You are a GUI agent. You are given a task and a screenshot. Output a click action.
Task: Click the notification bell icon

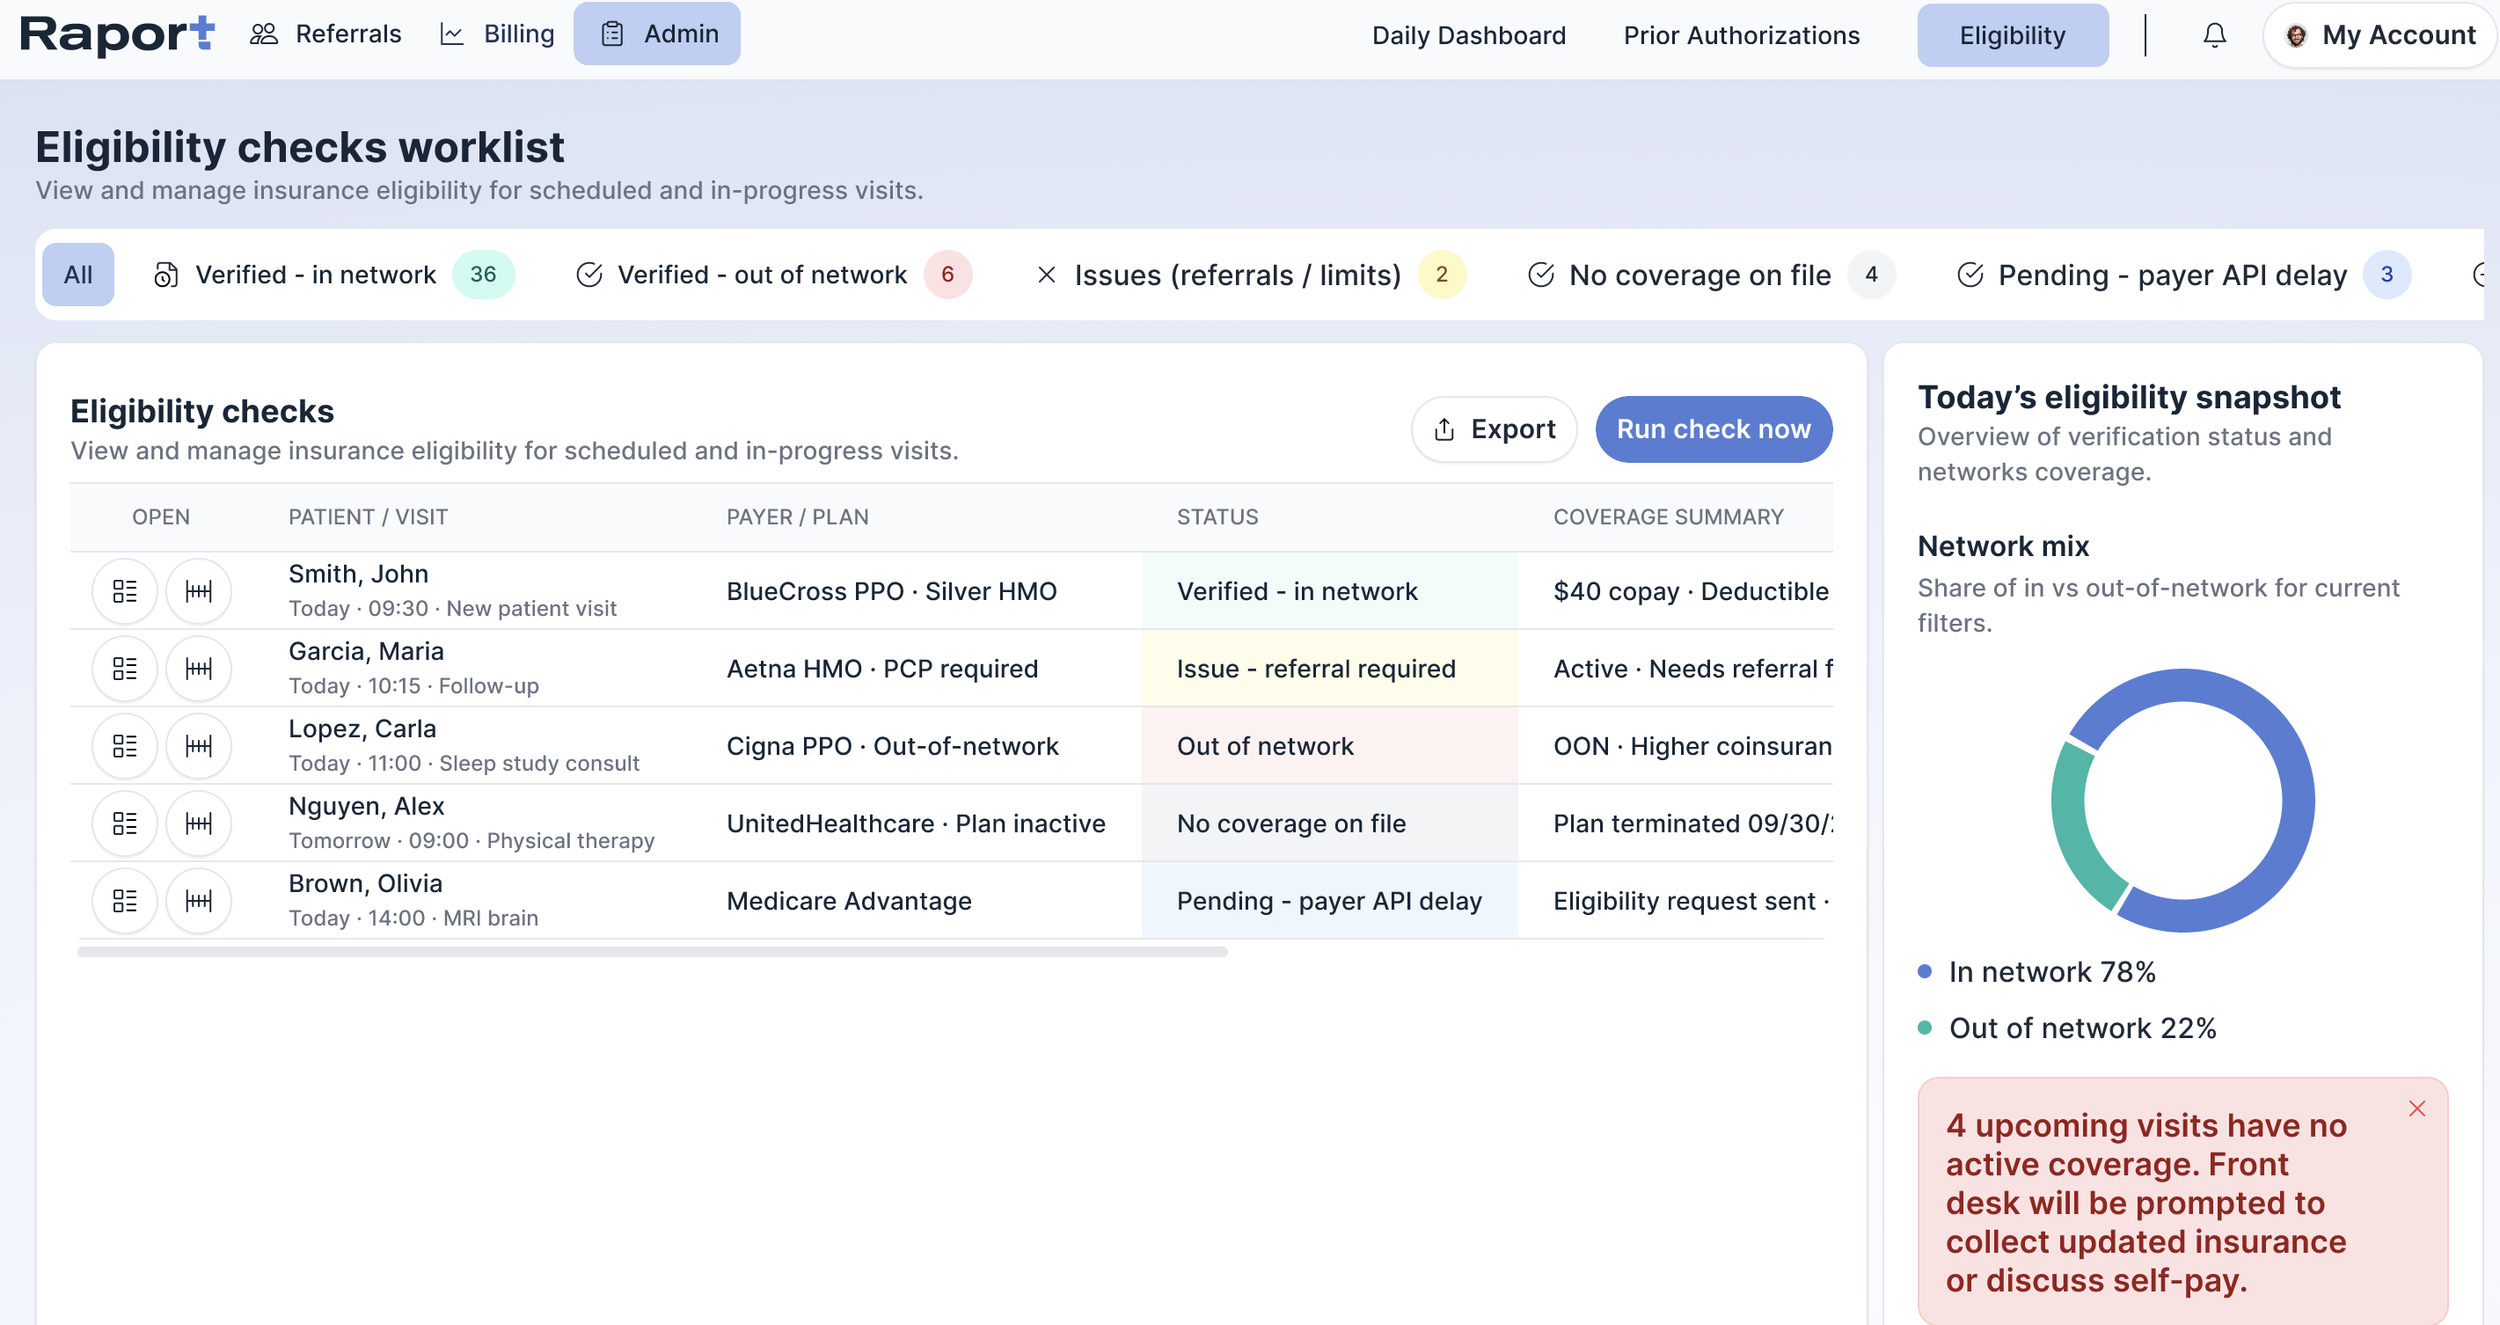(2214, 36)
